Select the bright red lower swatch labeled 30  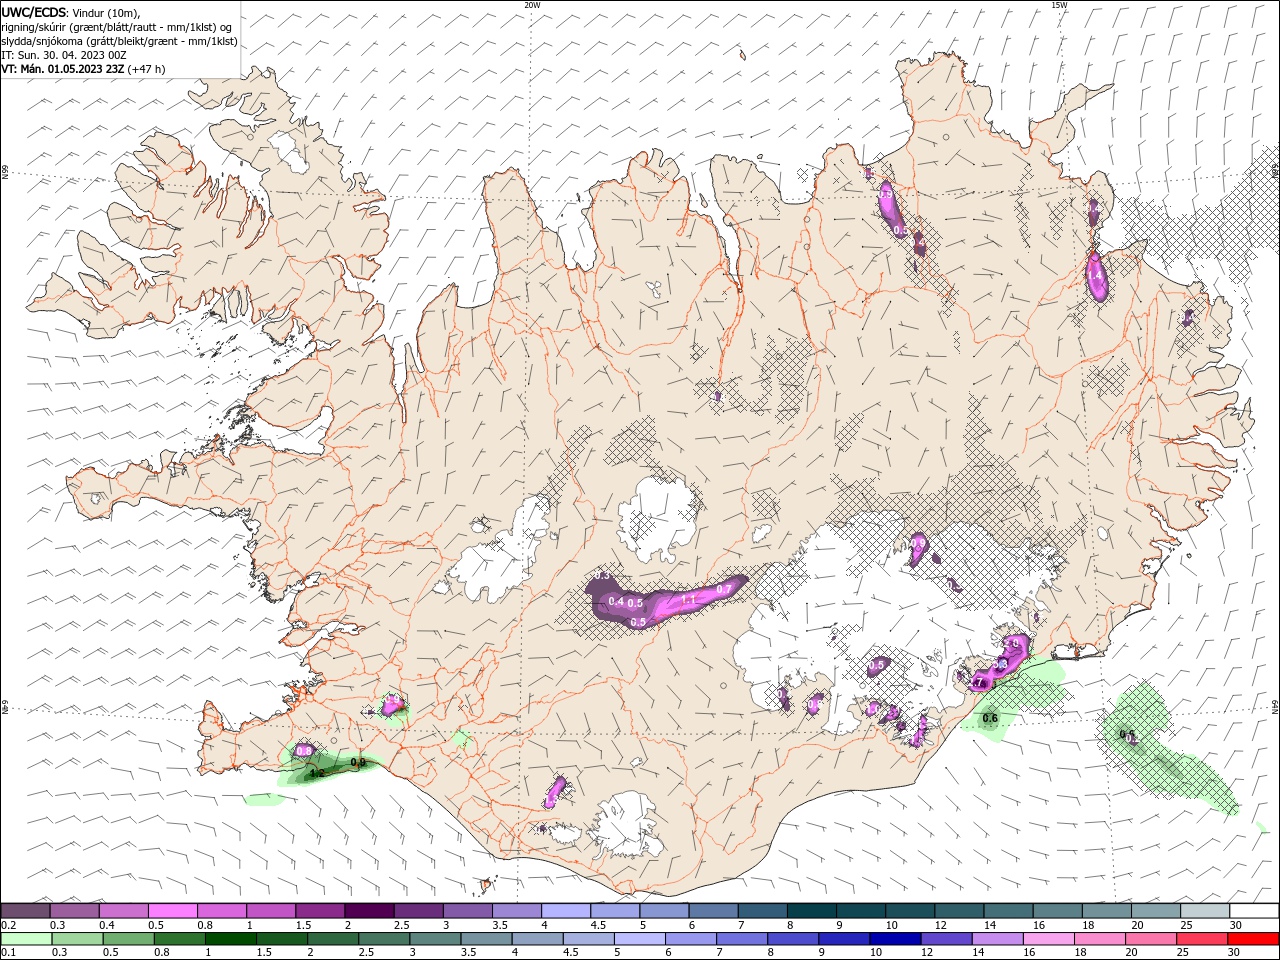(x=1252, y=939)
